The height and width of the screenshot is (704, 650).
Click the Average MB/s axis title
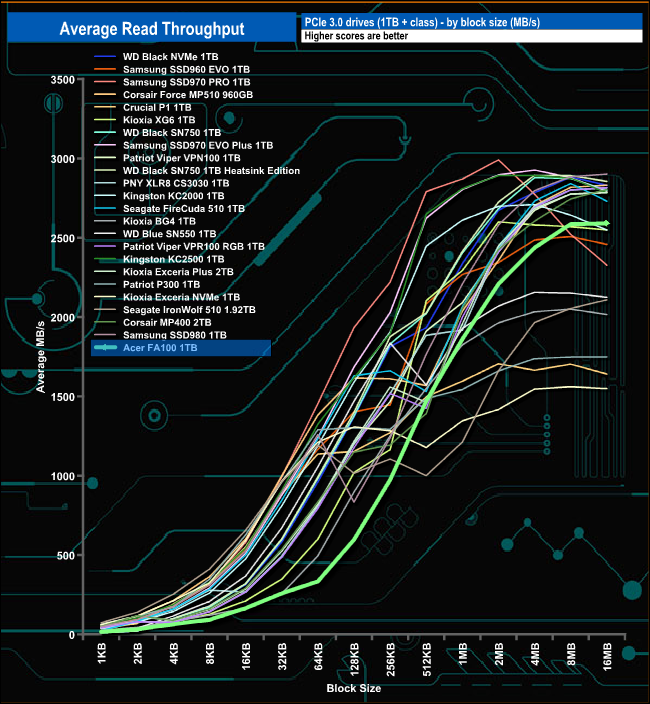pyautogui.click(x=40, y=357)
